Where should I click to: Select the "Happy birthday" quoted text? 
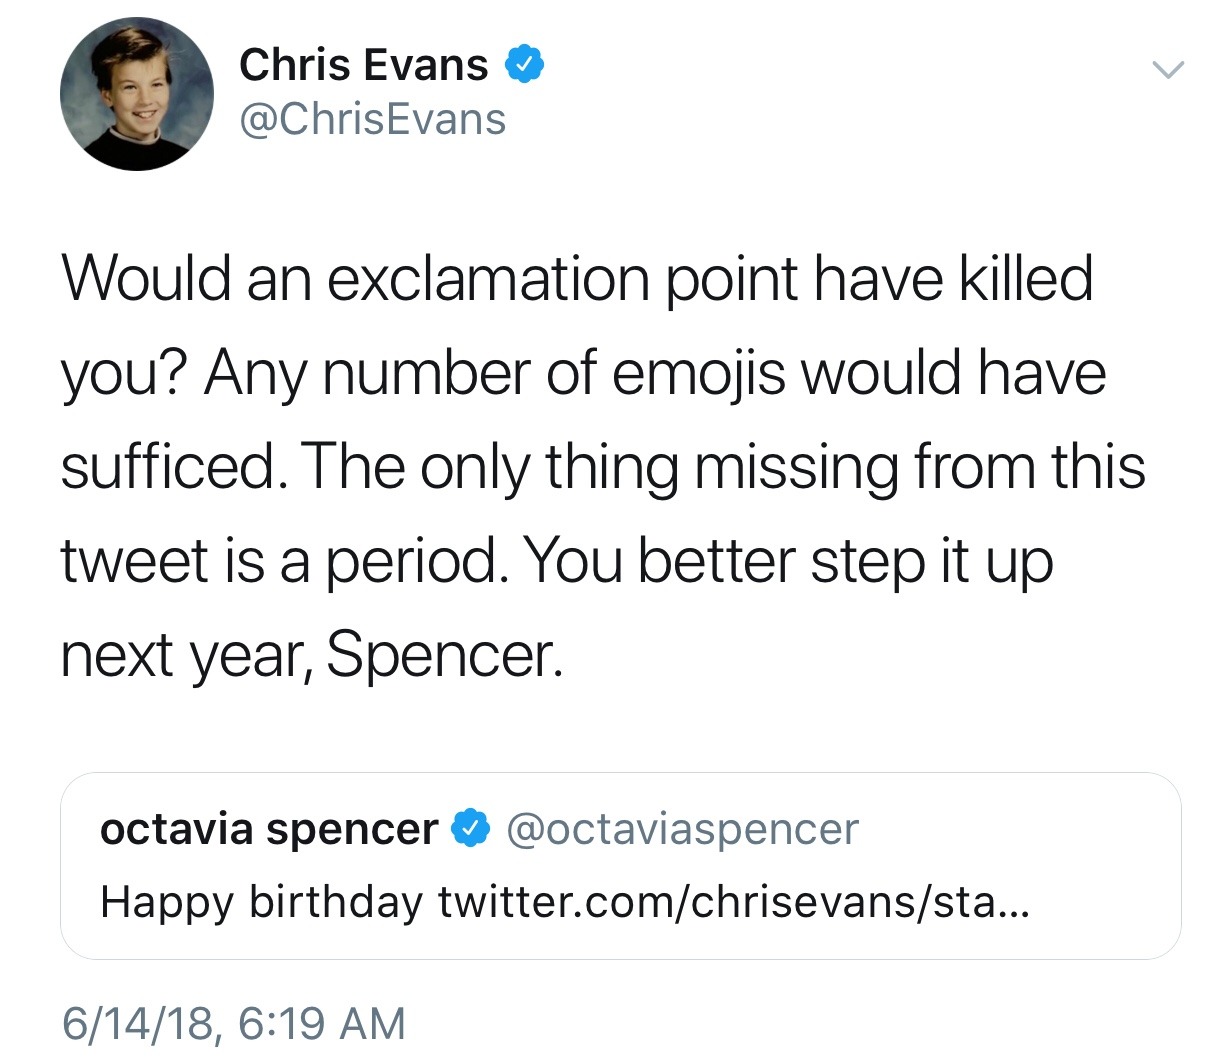tap(262, 903)
